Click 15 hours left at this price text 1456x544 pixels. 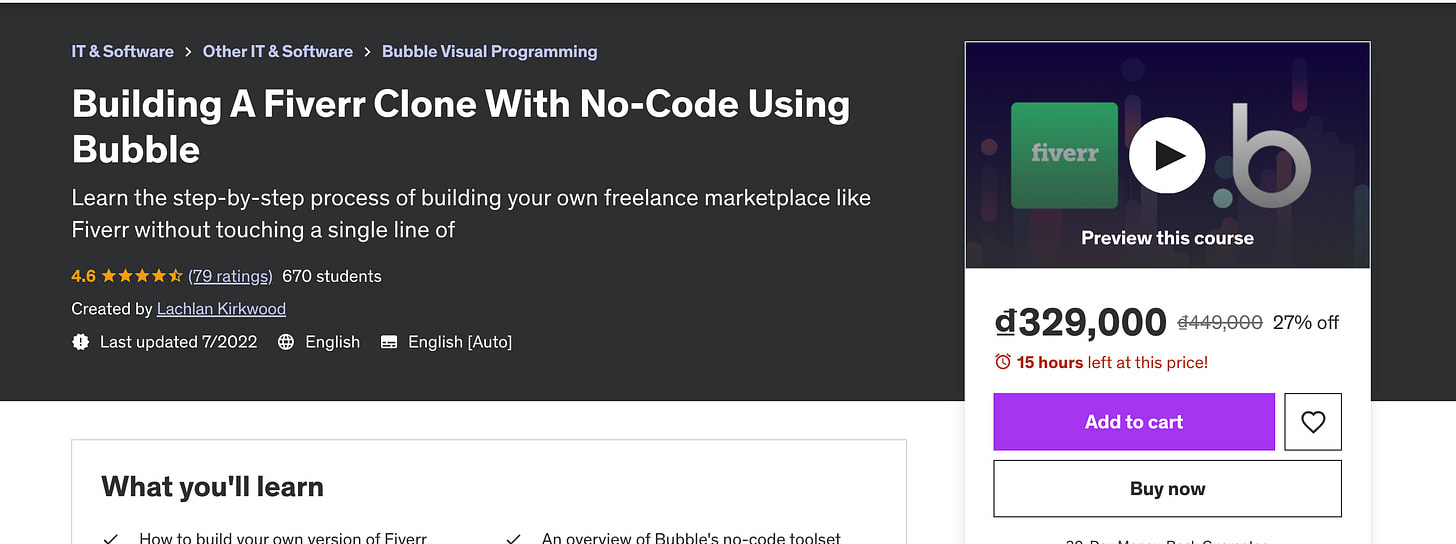tap(1112, 362)
